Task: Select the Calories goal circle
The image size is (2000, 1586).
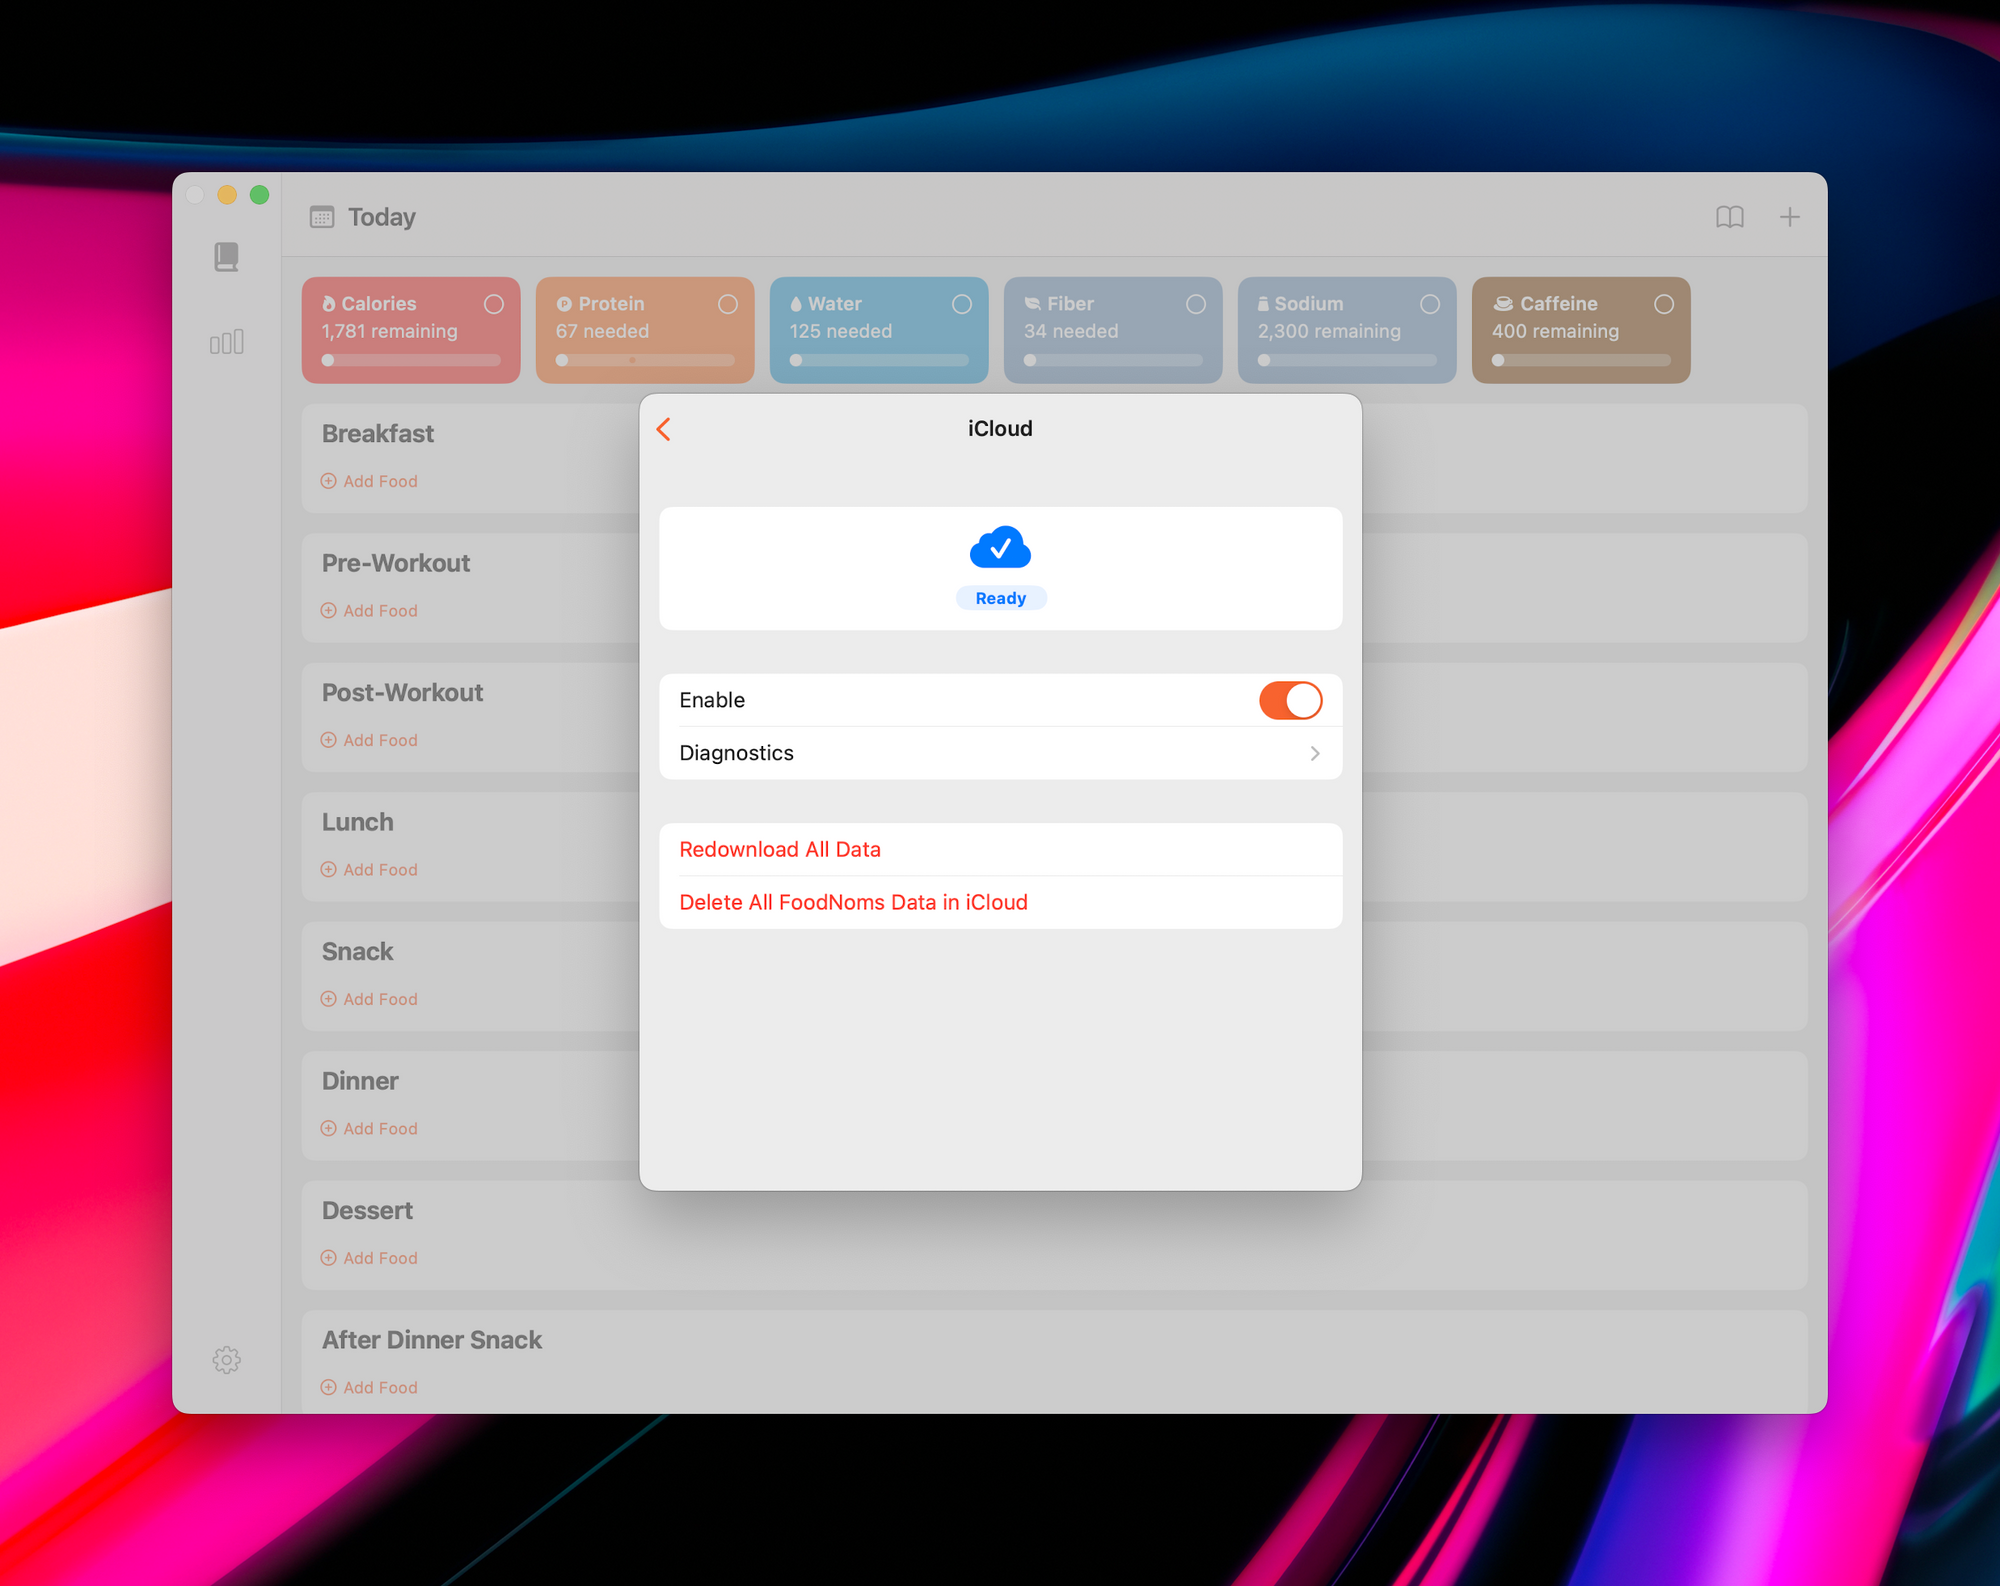Action: click(x=494, y=304)
